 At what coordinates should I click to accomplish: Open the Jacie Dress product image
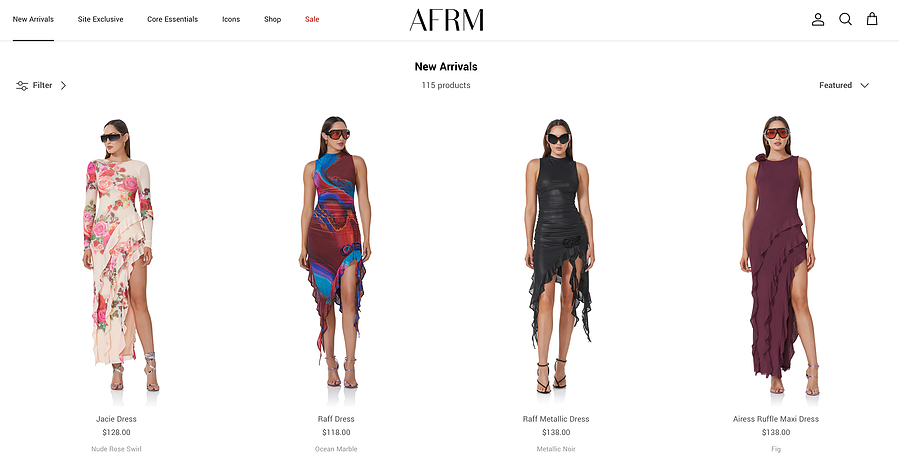click(116, 255)
